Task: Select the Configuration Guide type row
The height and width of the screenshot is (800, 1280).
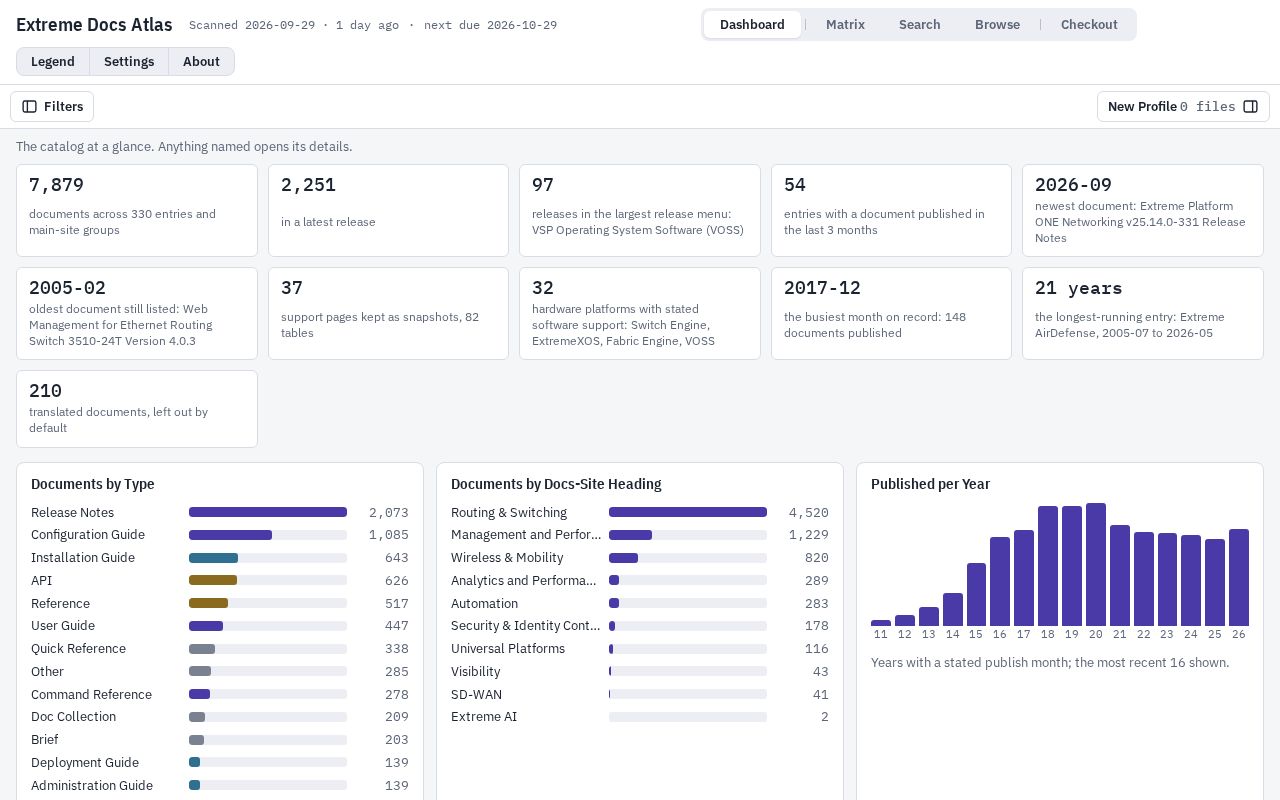Action: pos(220,535)
